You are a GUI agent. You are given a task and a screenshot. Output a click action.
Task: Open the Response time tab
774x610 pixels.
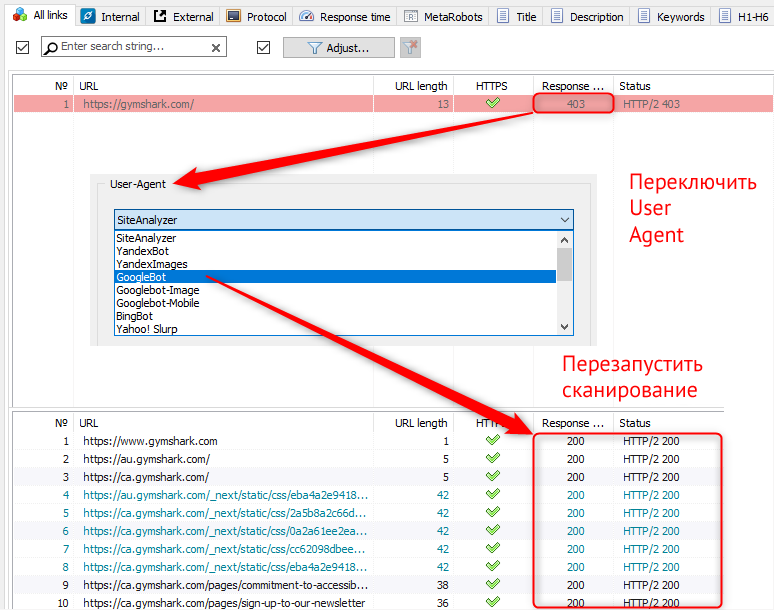(345, 17)
